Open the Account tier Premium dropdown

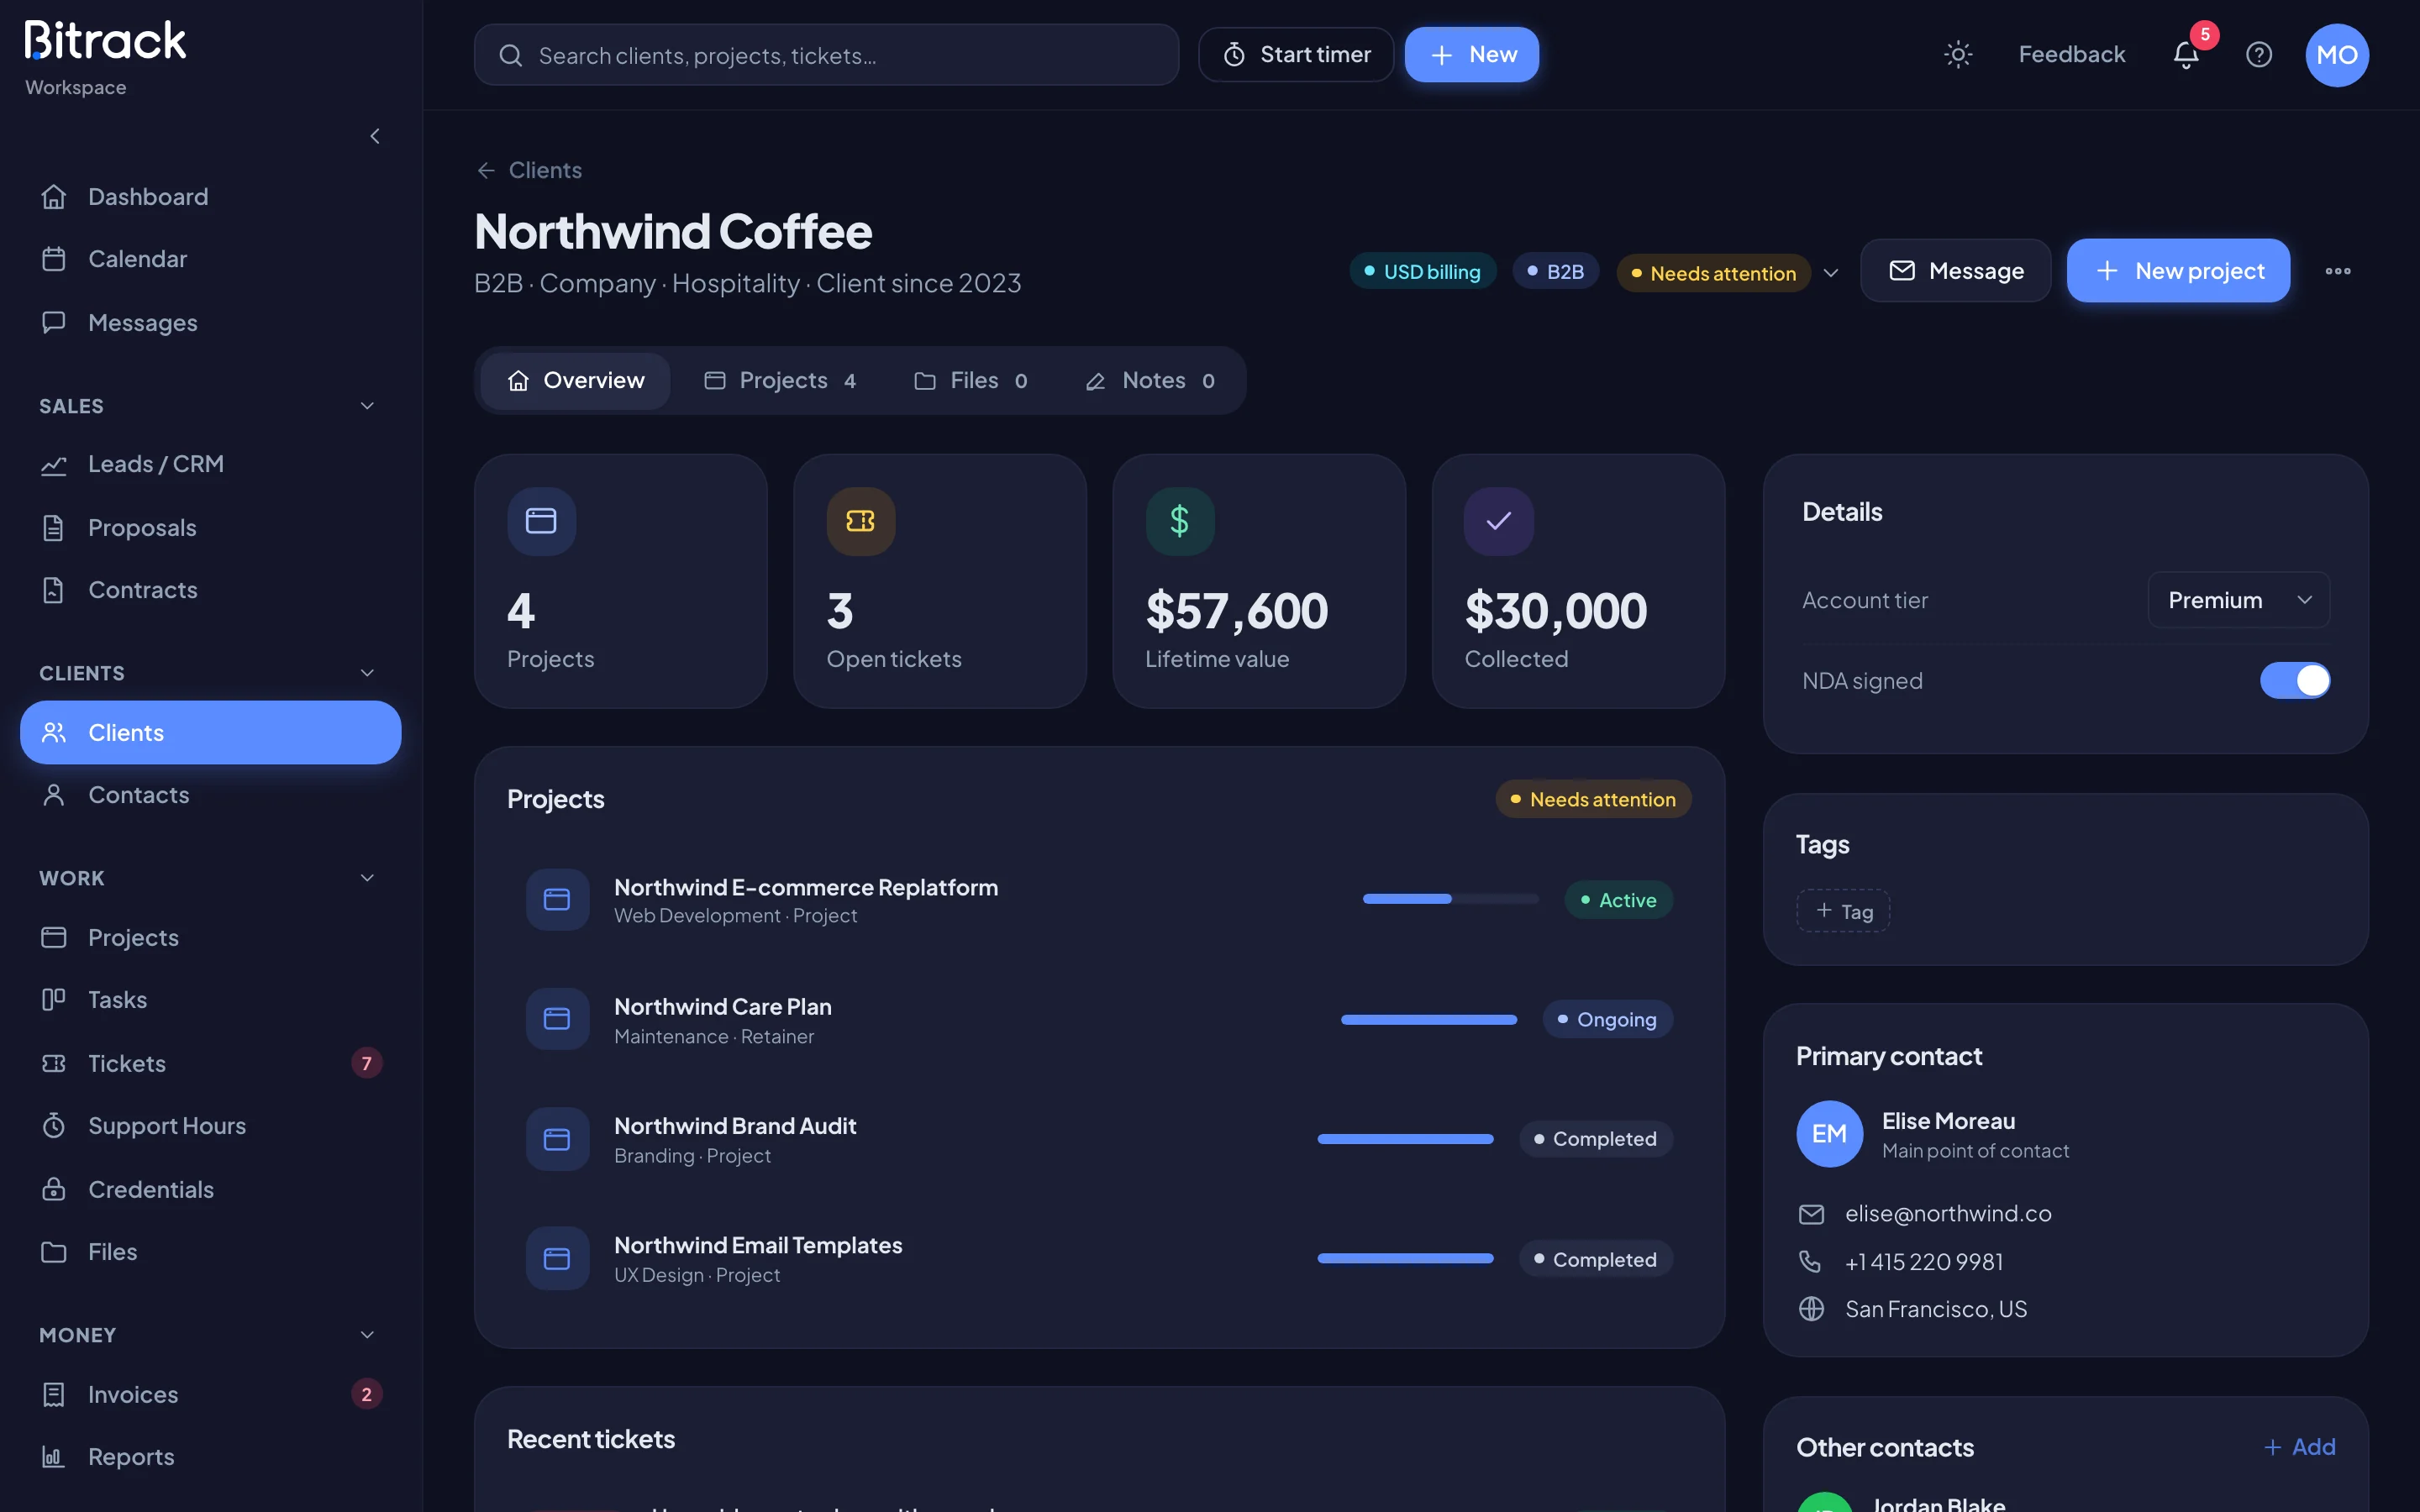2238,600
